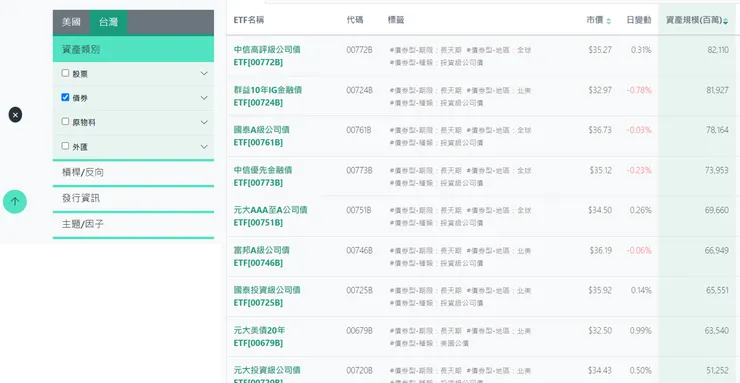Click the 代碼 column header
This screenshot has width=740, height=383.
355,20
